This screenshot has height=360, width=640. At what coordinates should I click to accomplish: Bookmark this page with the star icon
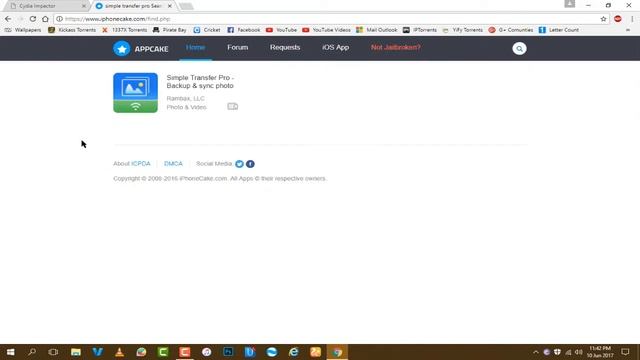coord(603,19)
